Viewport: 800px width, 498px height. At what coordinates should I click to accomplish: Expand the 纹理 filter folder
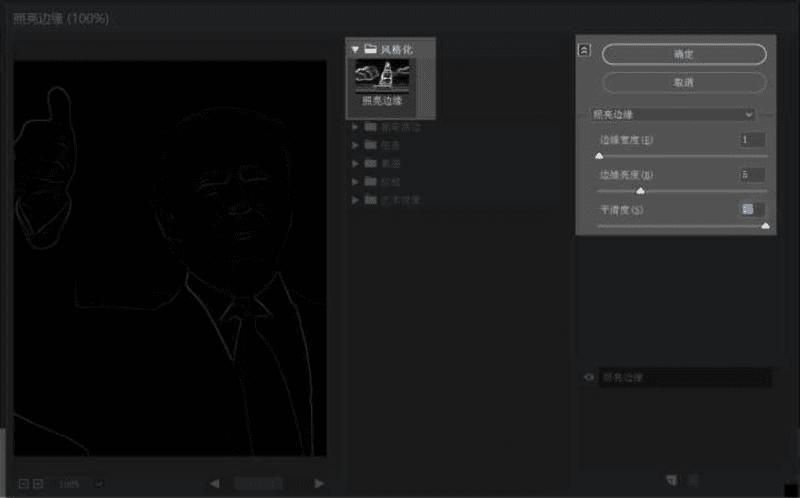pos(355,182)
